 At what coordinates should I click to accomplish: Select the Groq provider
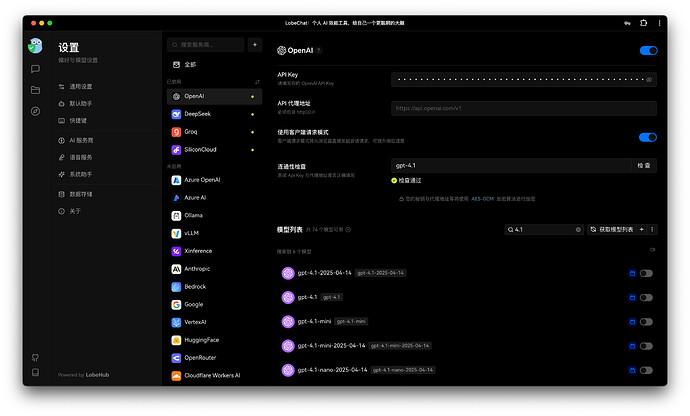click(214, 132)
